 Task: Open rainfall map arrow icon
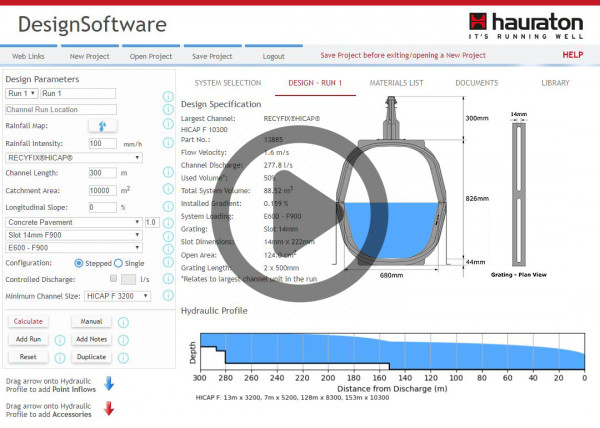[x=103, y=126]
